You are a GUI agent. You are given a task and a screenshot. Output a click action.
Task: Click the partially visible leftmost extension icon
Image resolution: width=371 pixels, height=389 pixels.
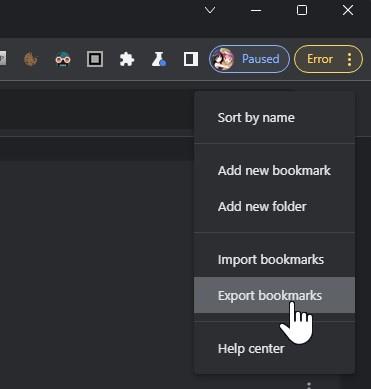[3, 59]
